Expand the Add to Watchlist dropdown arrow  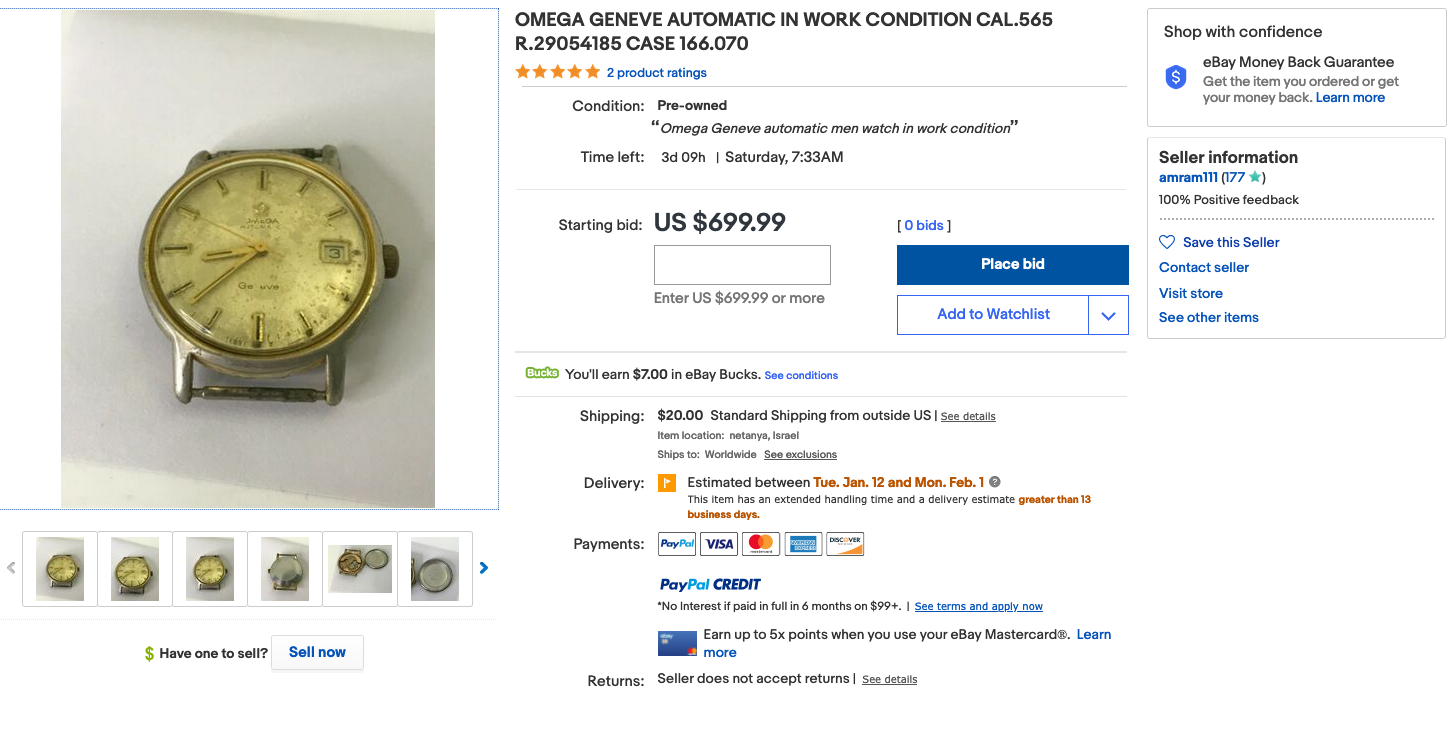tap(1108, 315)
